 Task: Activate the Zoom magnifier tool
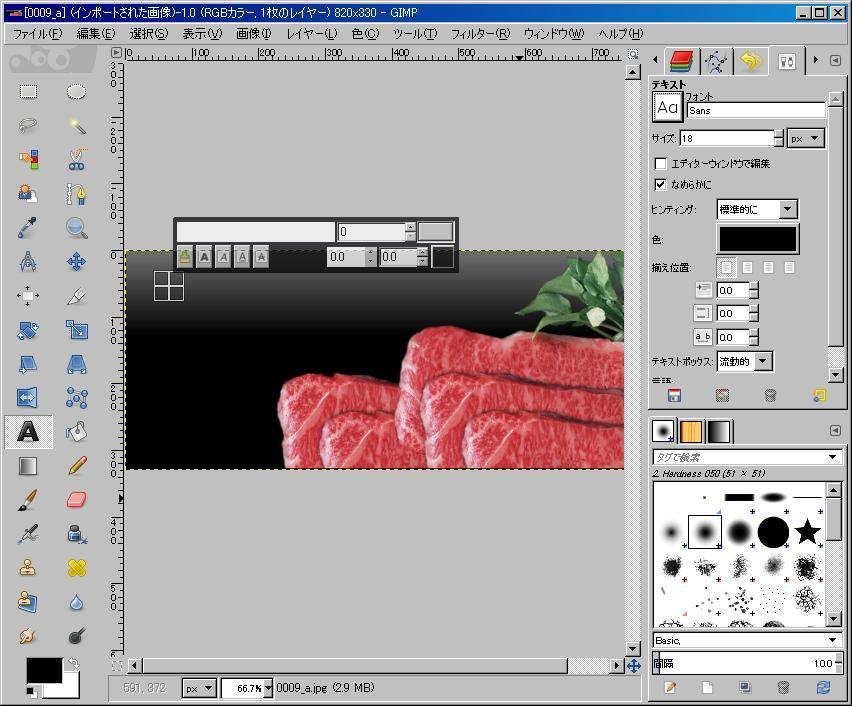tap(77, 228)
